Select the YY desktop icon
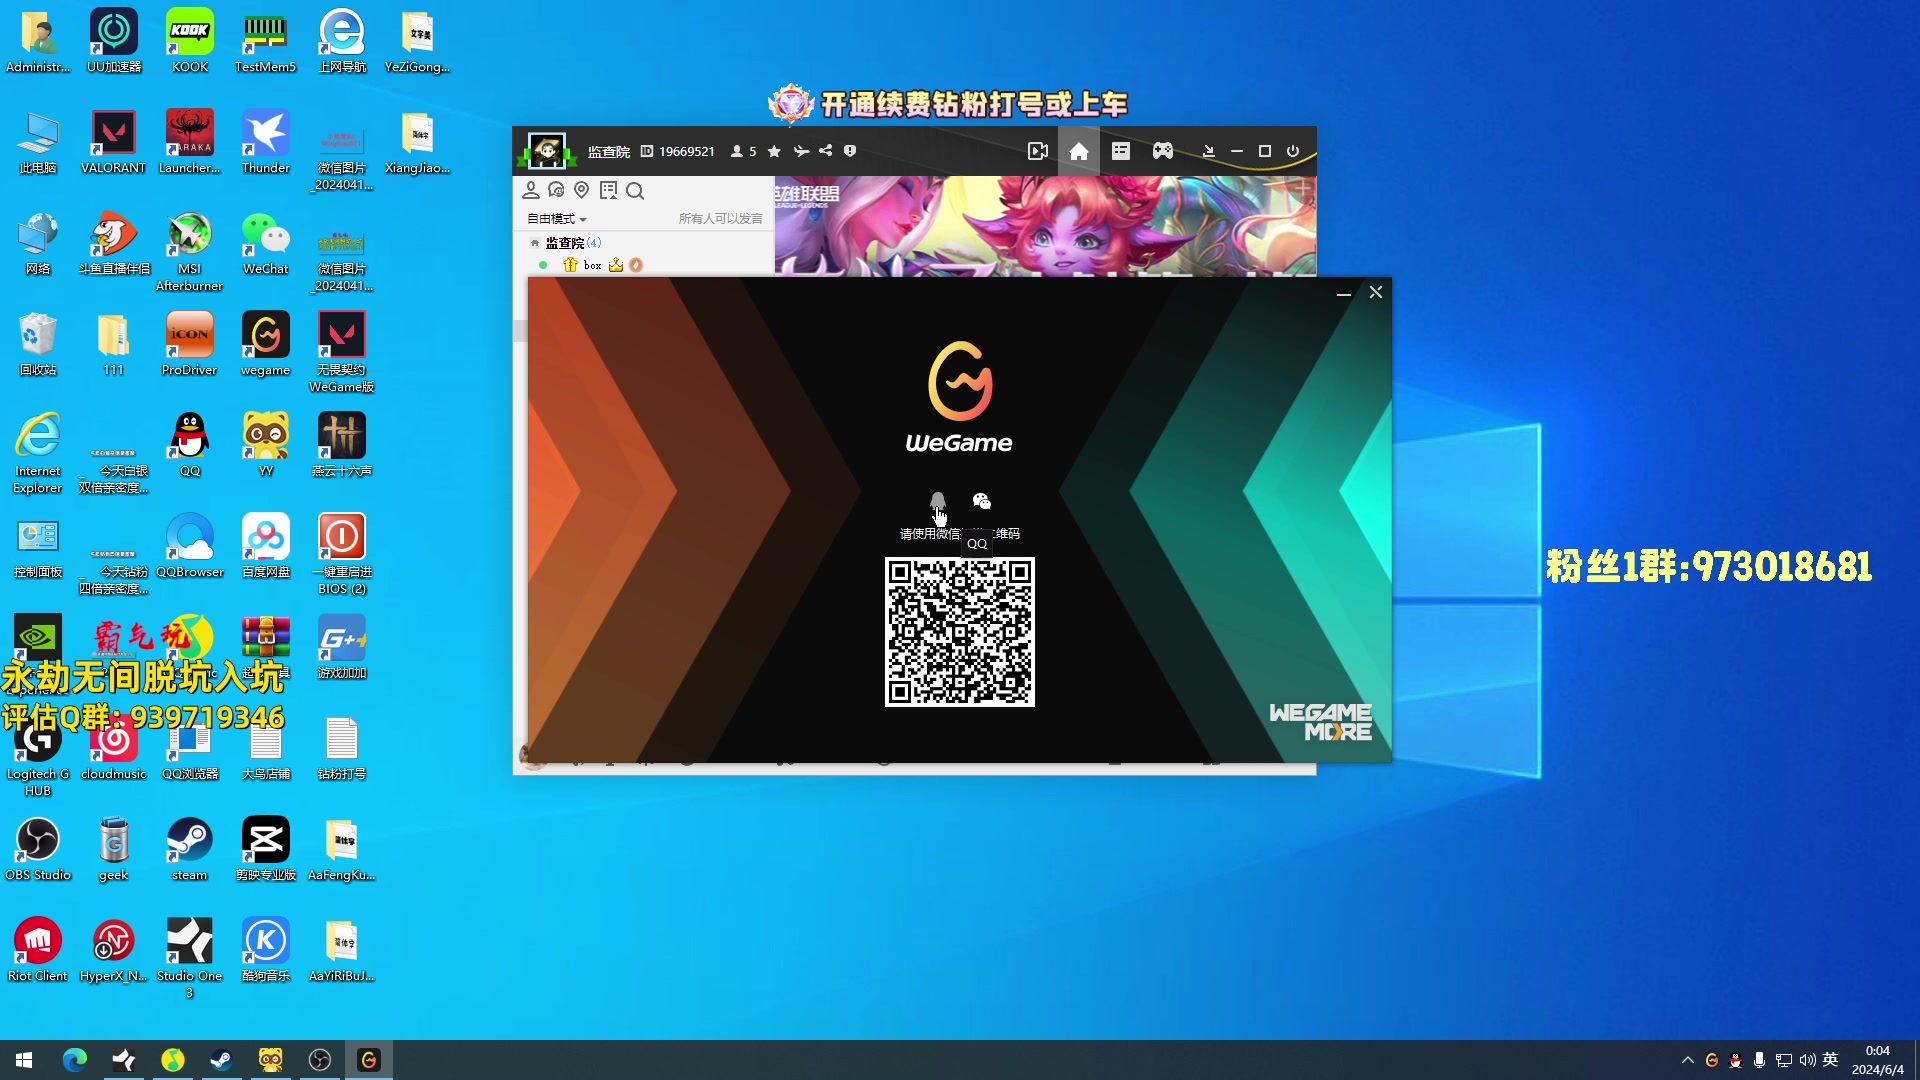This screenshot has height=1080, width=1920. (x=266, y=444)
